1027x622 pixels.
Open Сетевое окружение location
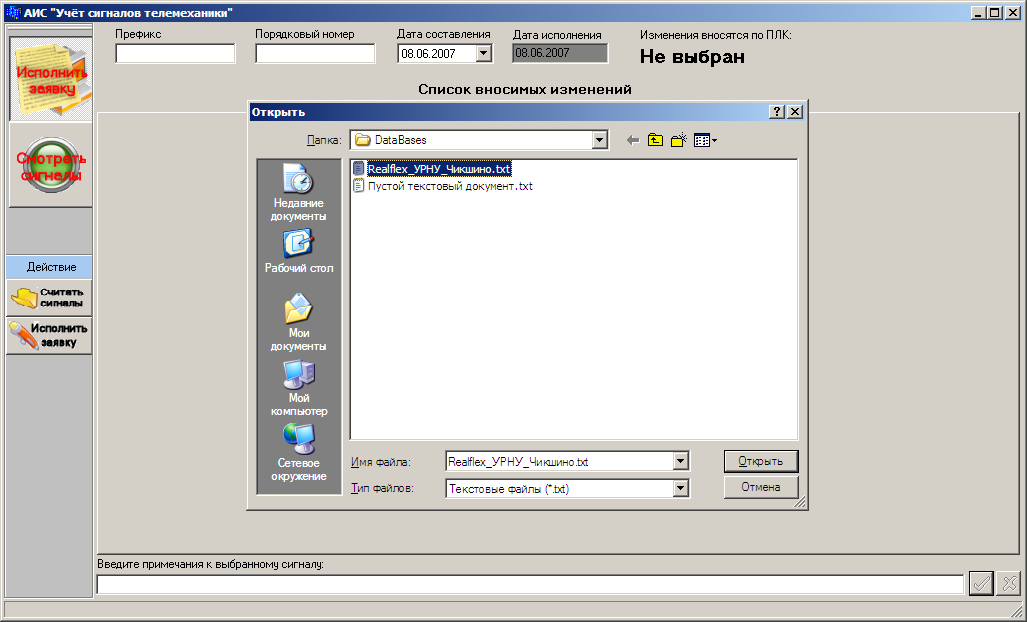click(x=299, y=452)
